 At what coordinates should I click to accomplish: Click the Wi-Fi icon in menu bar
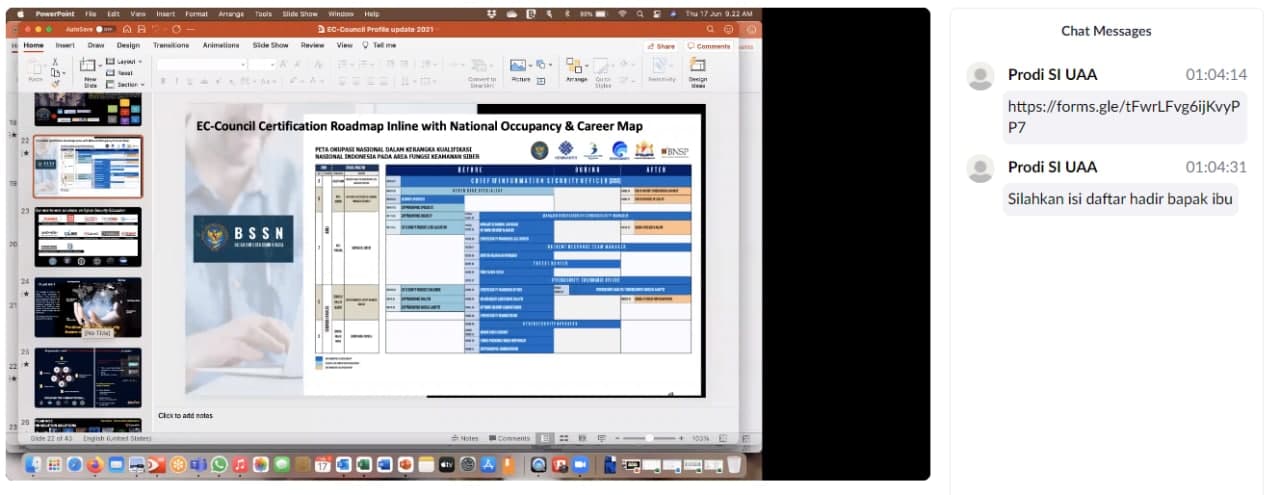[x=622, y=14]
